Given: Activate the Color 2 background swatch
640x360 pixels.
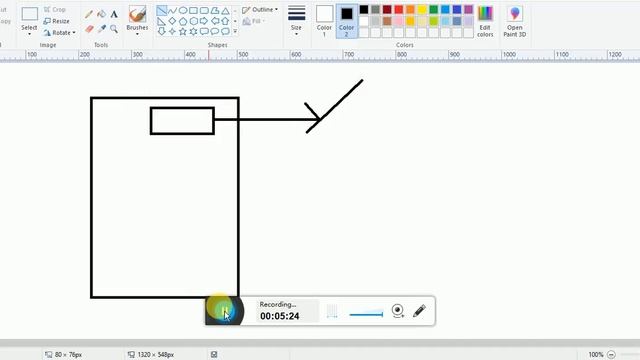Looking at the screenshot, I should click(x=346, y=21).
